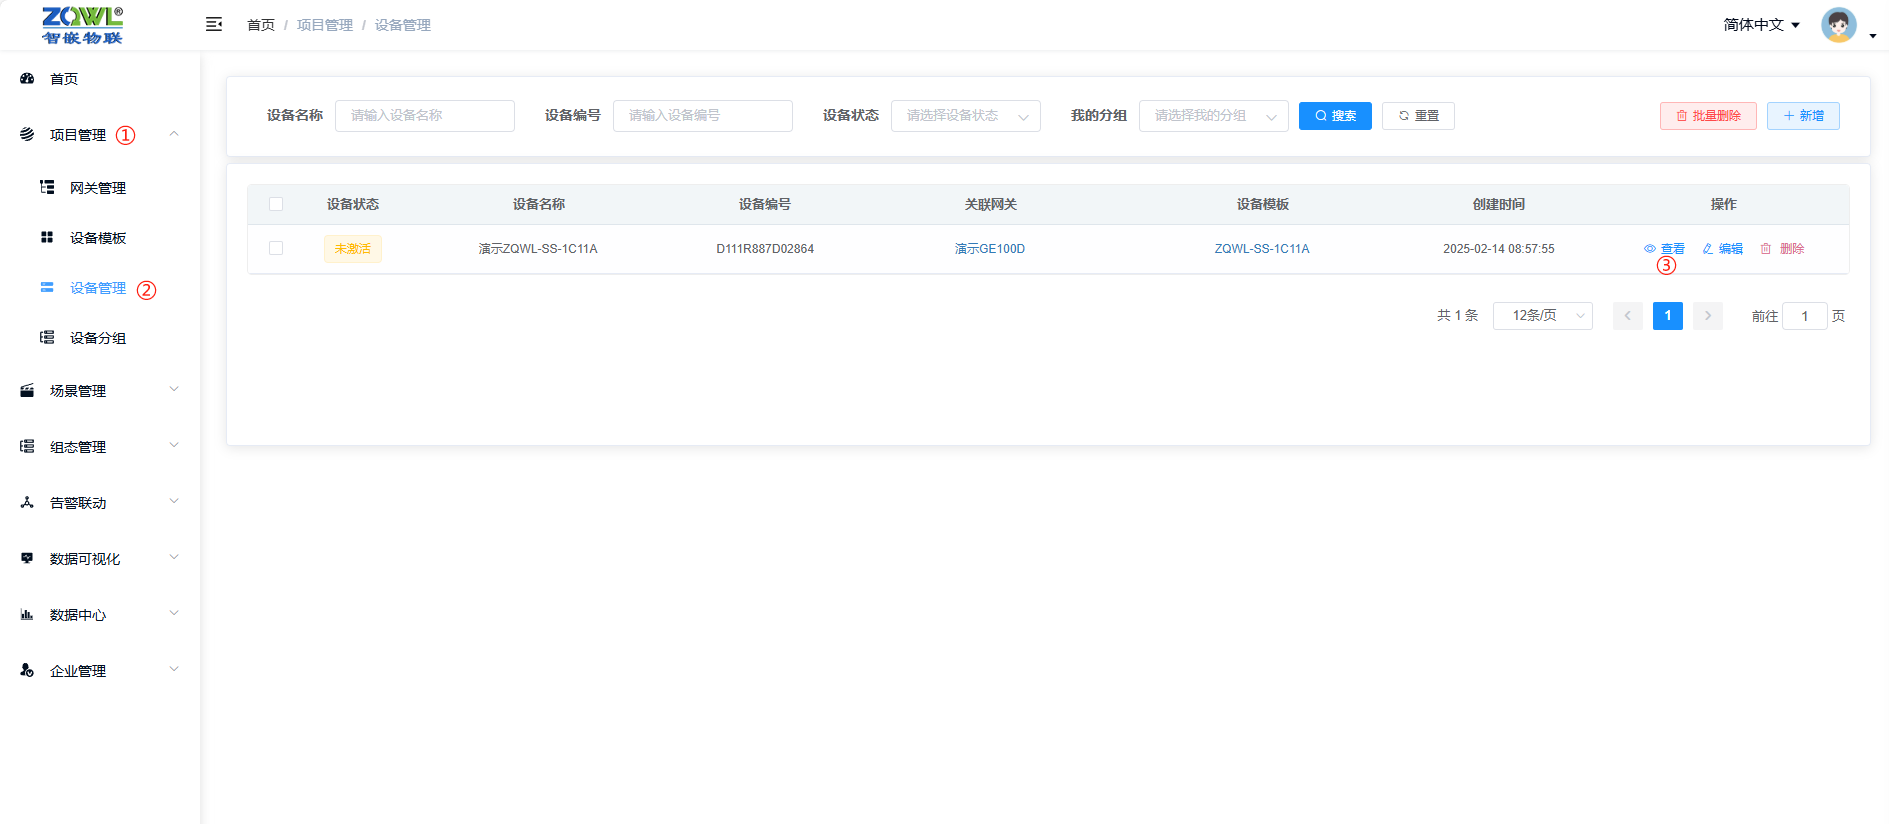
Task: Open 设备分组 in the sidebar
Action: [97, 338]
